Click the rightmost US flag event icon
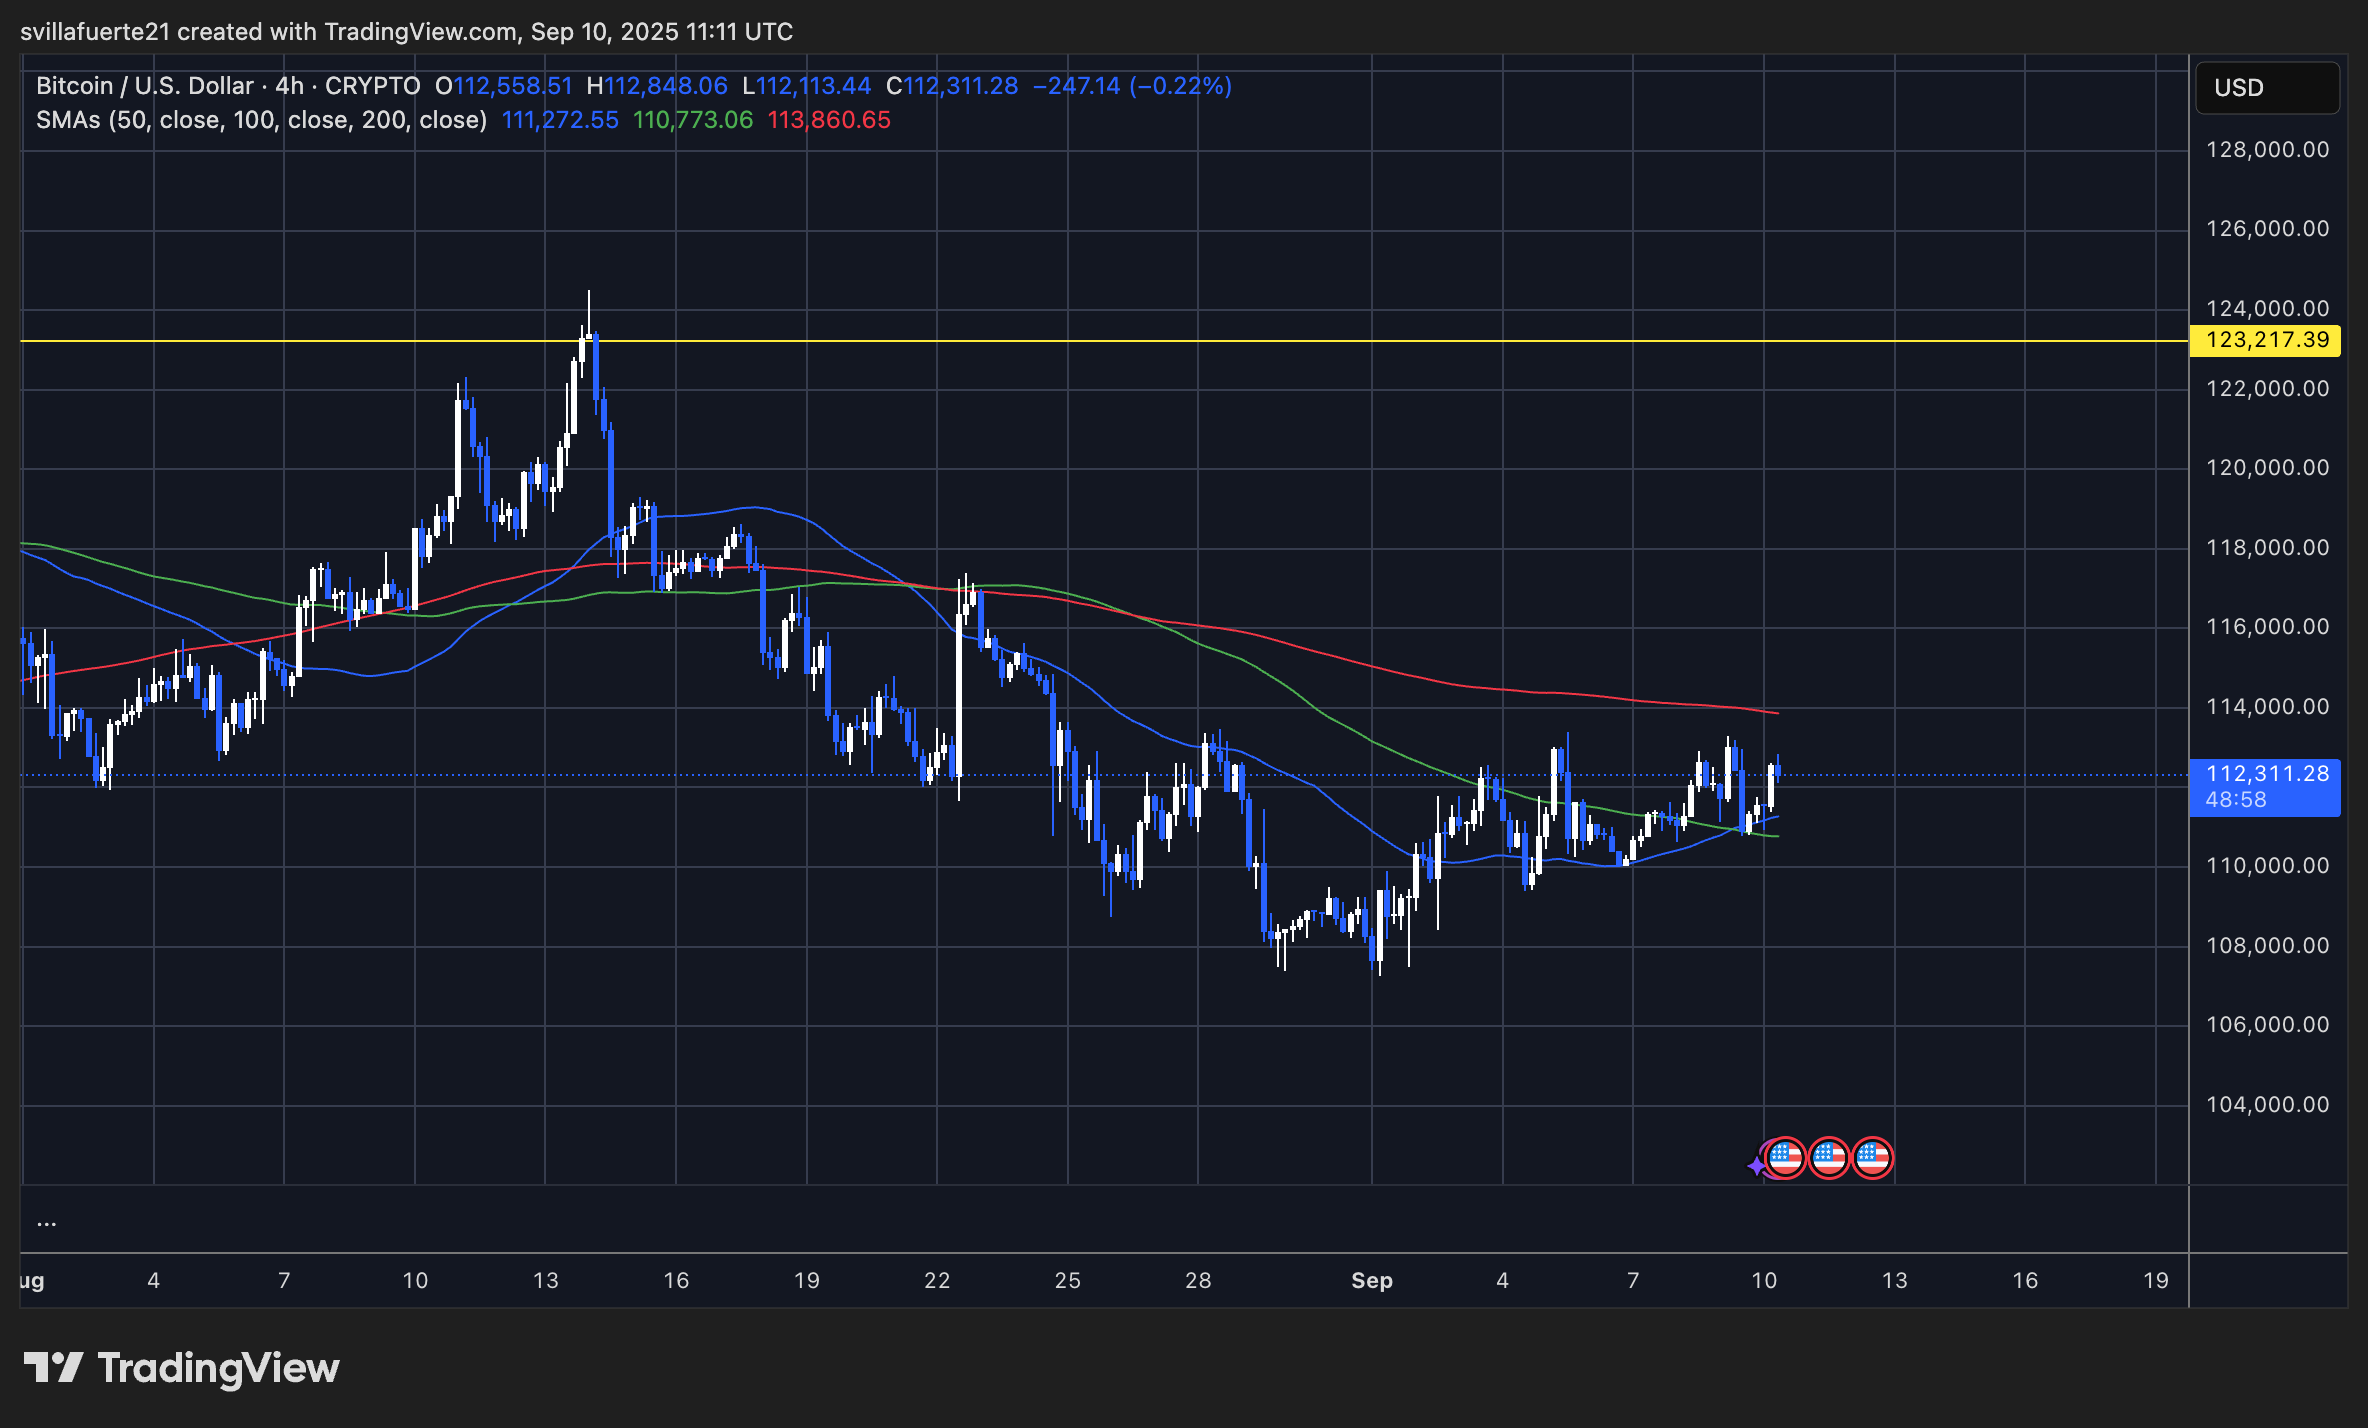This screenshot has height=1428, width=2368. pyautogui.click(x=1872, y=1158)
